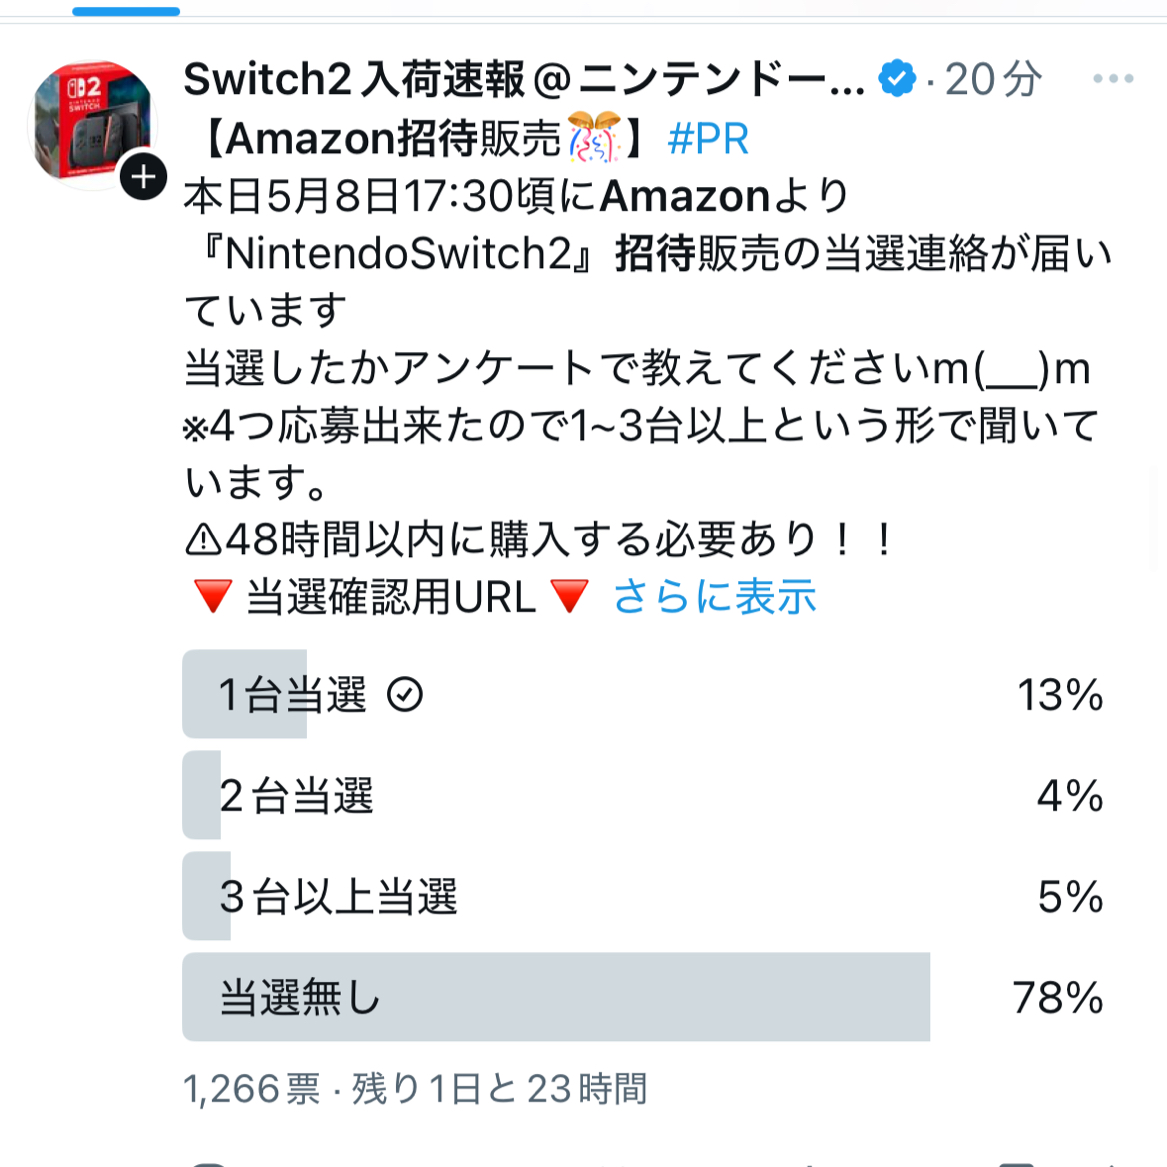Click the warning triangle before 48時間以内
Image resolution: width=1167 pixels, height=1167 pixels.
[x=203, y=540]
